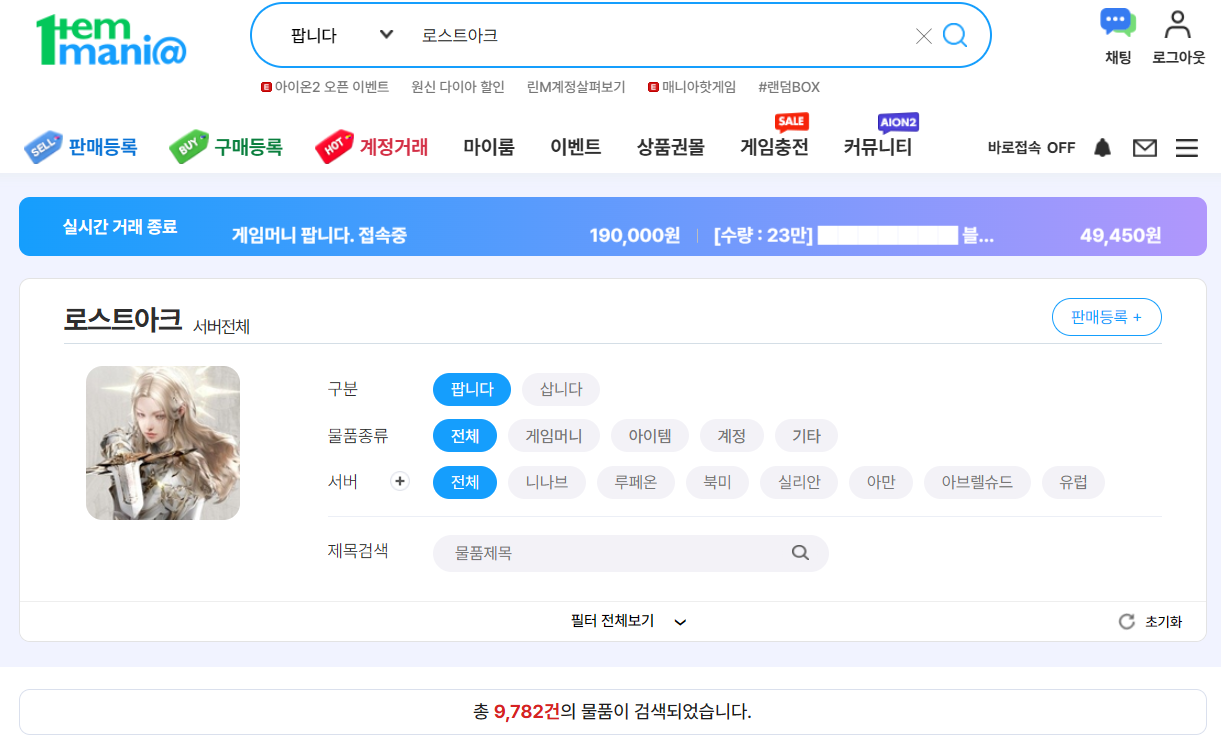Click the title search magnifier icon

click(800, 552)
